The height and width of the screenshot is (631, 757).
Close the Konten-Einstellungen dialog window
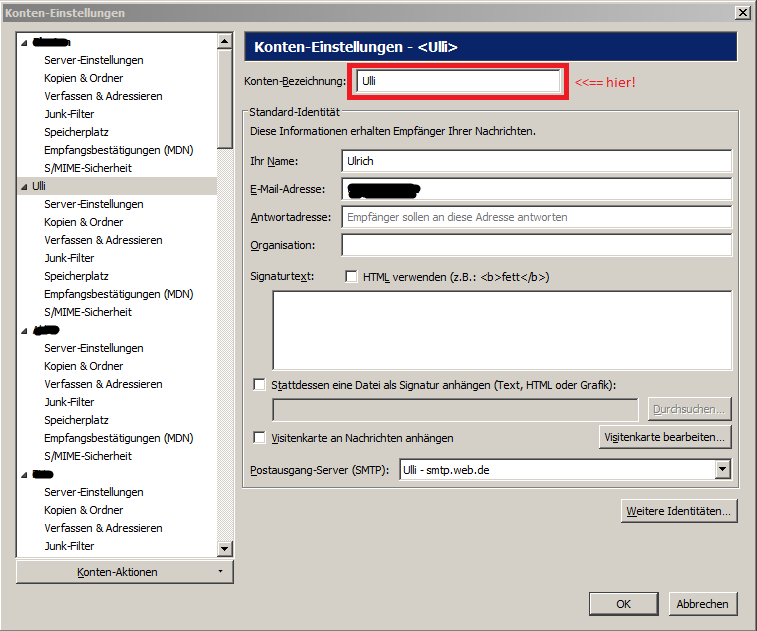742,12
